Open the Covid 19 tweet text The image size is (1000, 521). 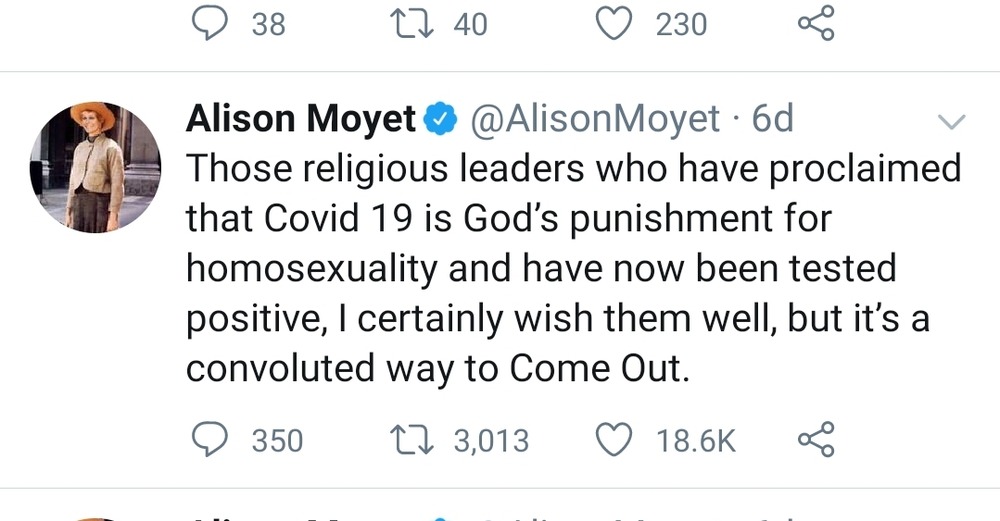(572, 268)
